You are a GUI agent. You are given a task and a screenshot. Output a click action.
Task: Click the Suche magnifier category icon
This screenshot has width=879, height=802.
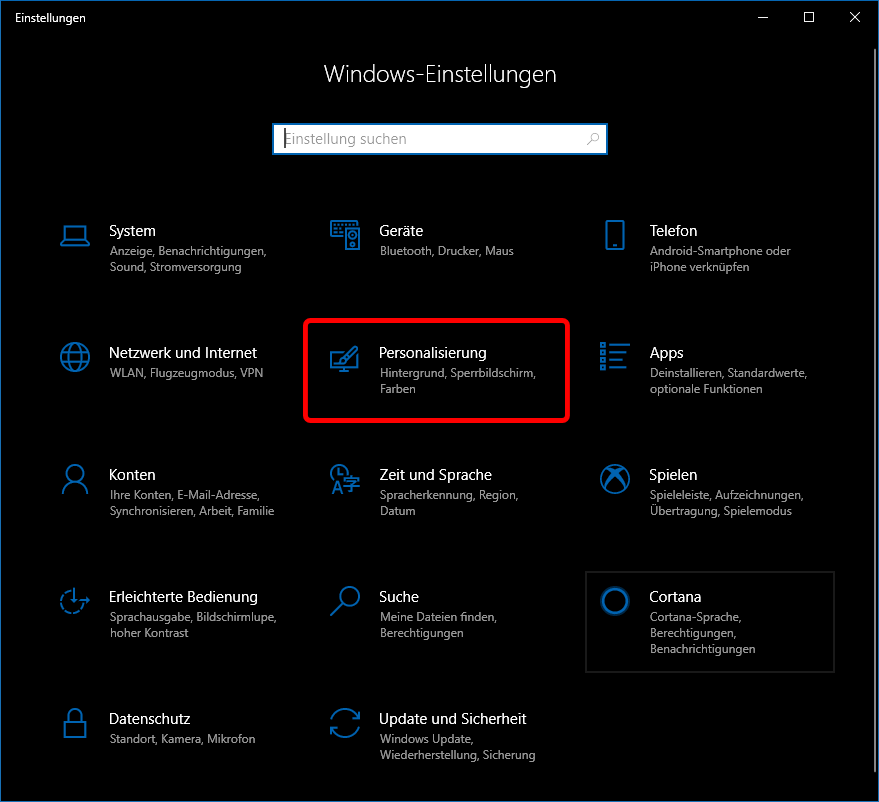click(345, 601)
